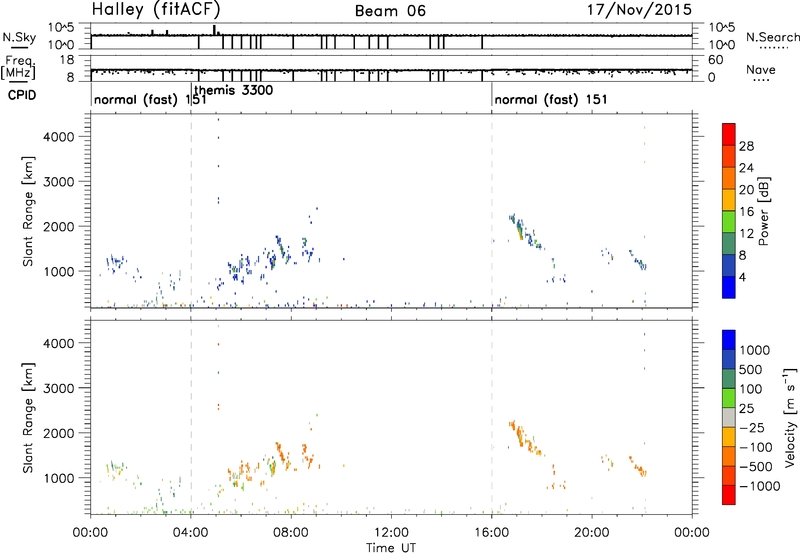Screen dimensions: 800x554
Task: Click the '-1000' Velocity scale value
Action: click(759, 486)
